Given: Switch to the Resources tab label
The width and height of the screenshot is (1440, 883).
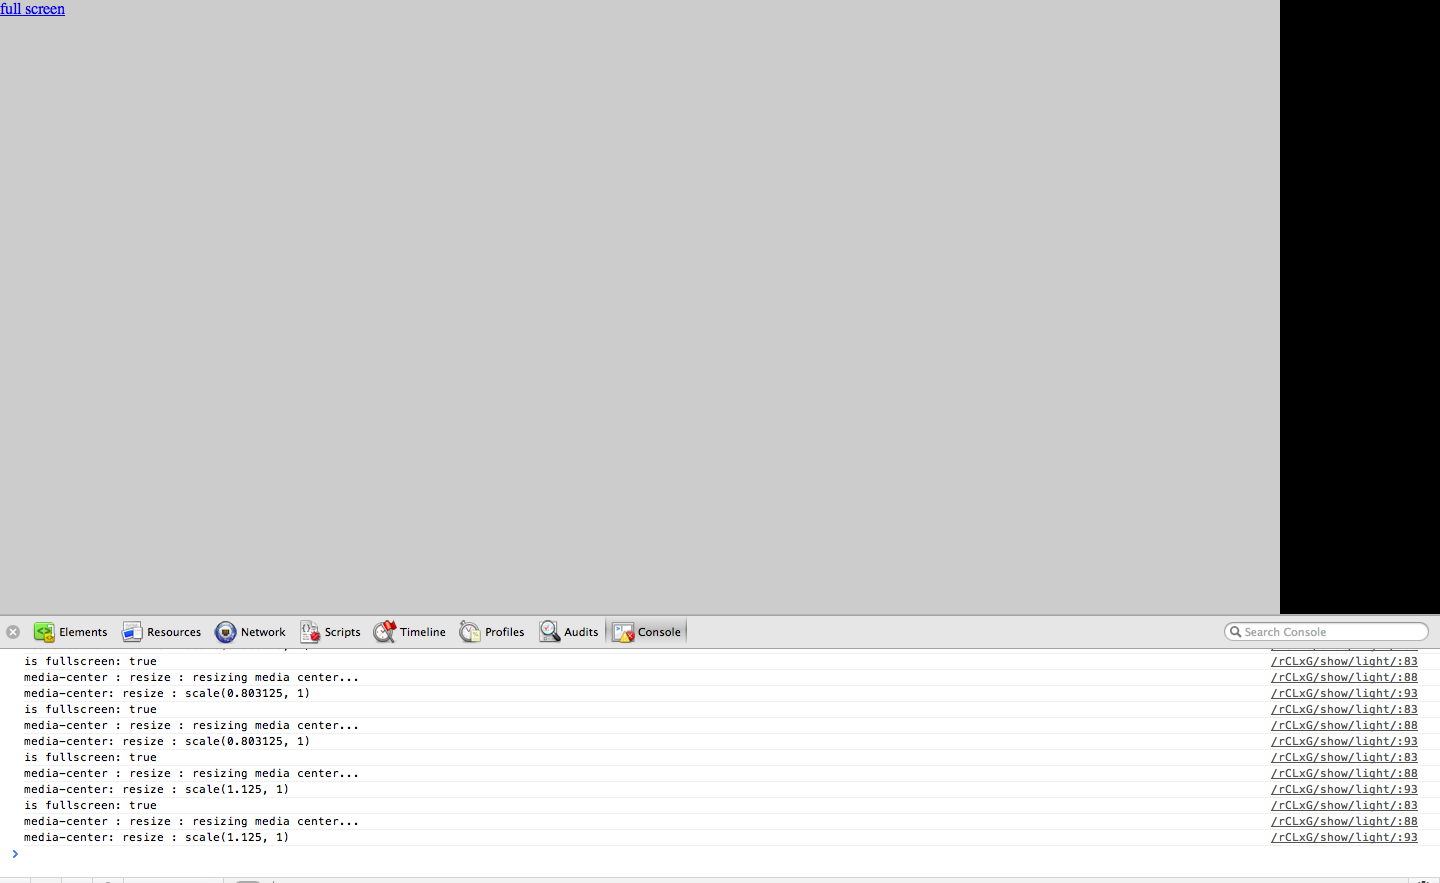Looking at the screenshot, I should 174,632.
